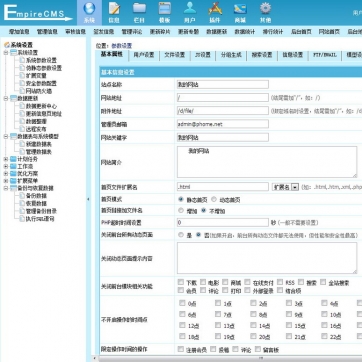Open the 用户 person icon in top navigation
This screenshot has width=362, height=362.
pyautogui.click(x=190, y=8)
